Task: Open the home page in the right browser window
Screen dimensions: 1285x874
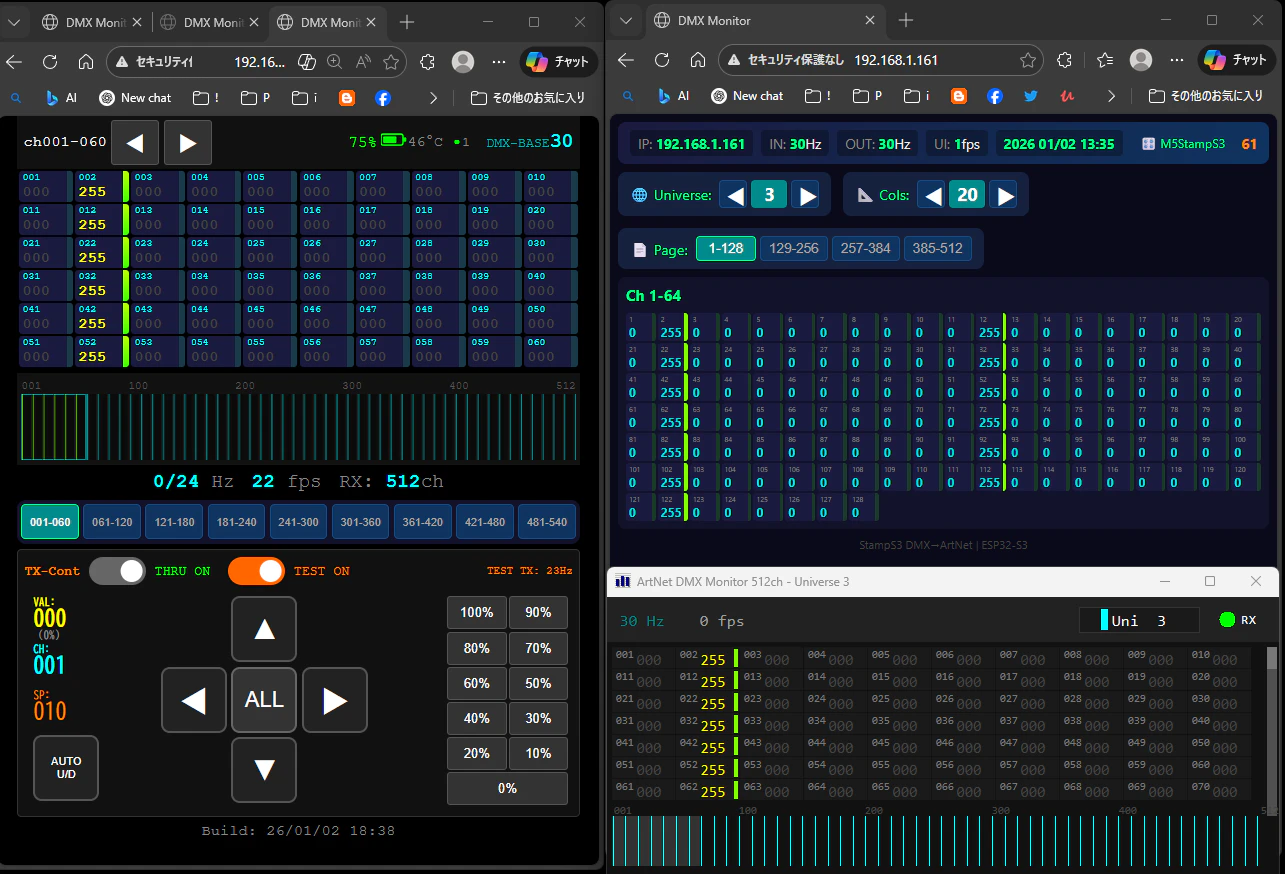Action: tap(698, 60)
